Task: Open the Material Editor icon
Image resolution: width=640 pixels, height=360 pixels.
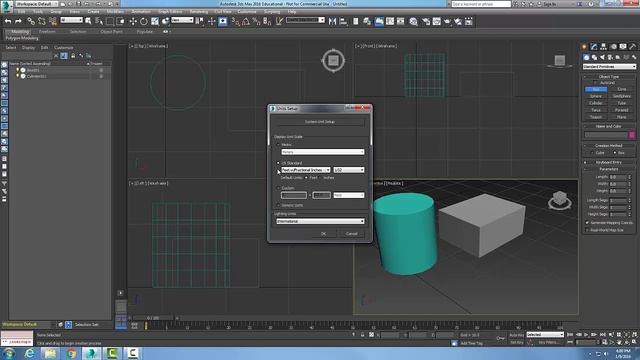Action: (413, 21)
